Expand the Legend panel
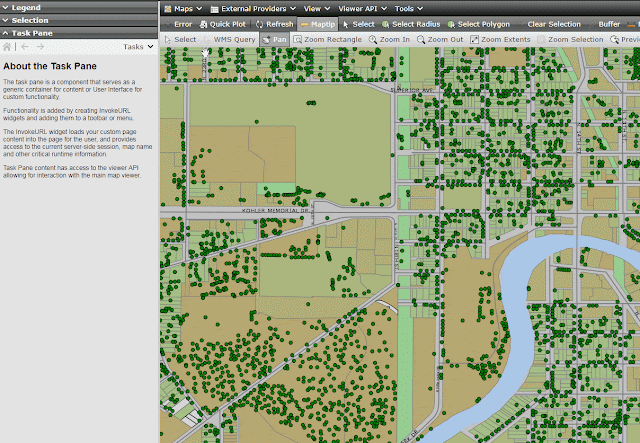Image resolution: width=640 pixels, height=443 pixels. [x=79, y=7]
